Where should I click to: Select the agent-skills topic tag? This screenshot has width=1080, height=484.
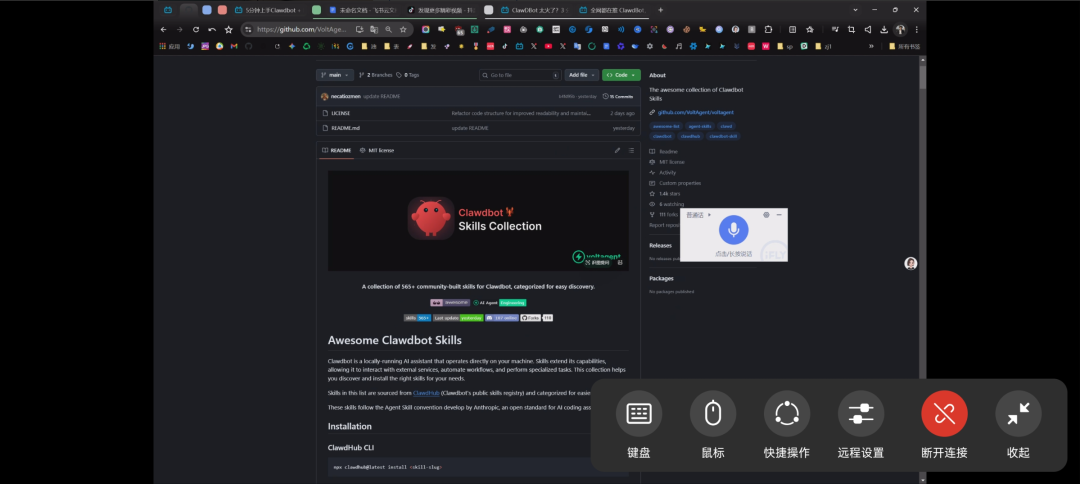coord(700,127)
